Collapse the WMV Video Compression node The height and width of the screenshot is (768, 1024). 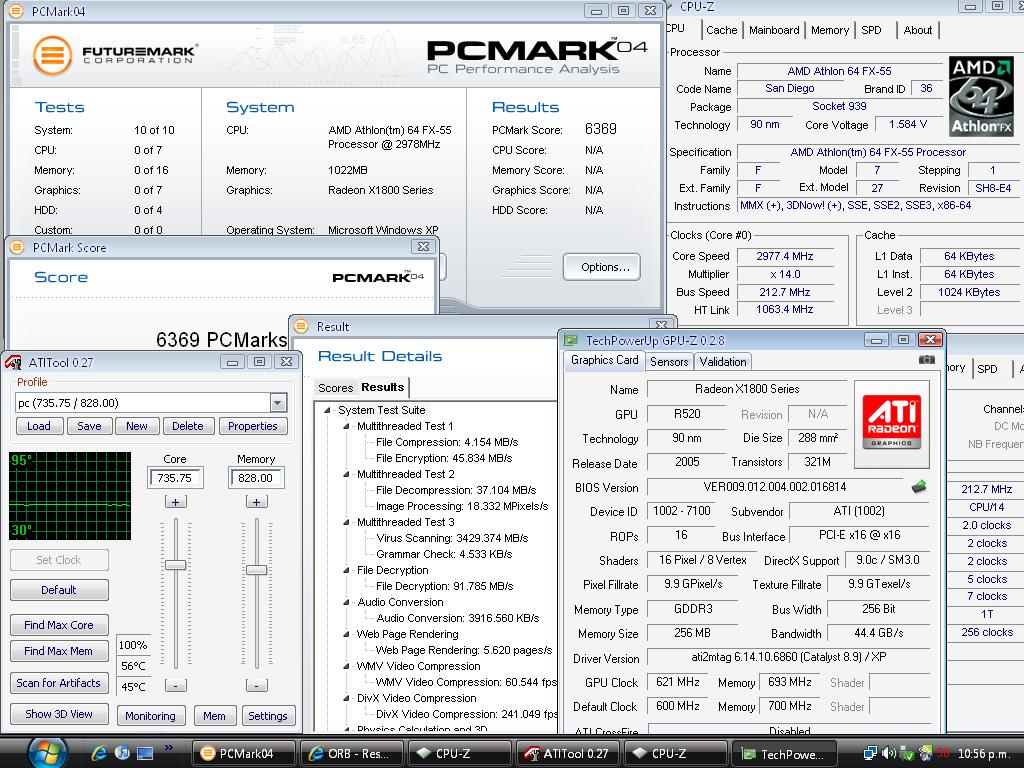click(346, 666)
